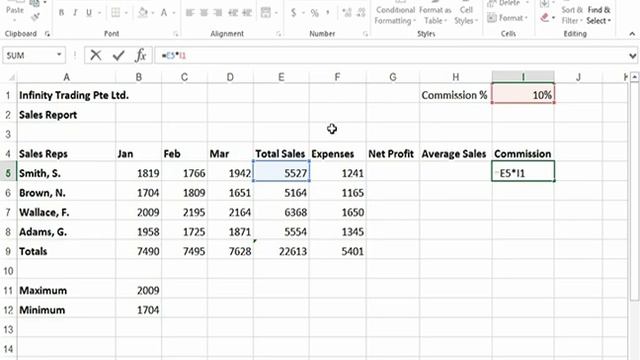This screenshot has height=360, width=640.
Task: Click the vertical scrollbar up arrow
Action: click(x=634, y=77)
